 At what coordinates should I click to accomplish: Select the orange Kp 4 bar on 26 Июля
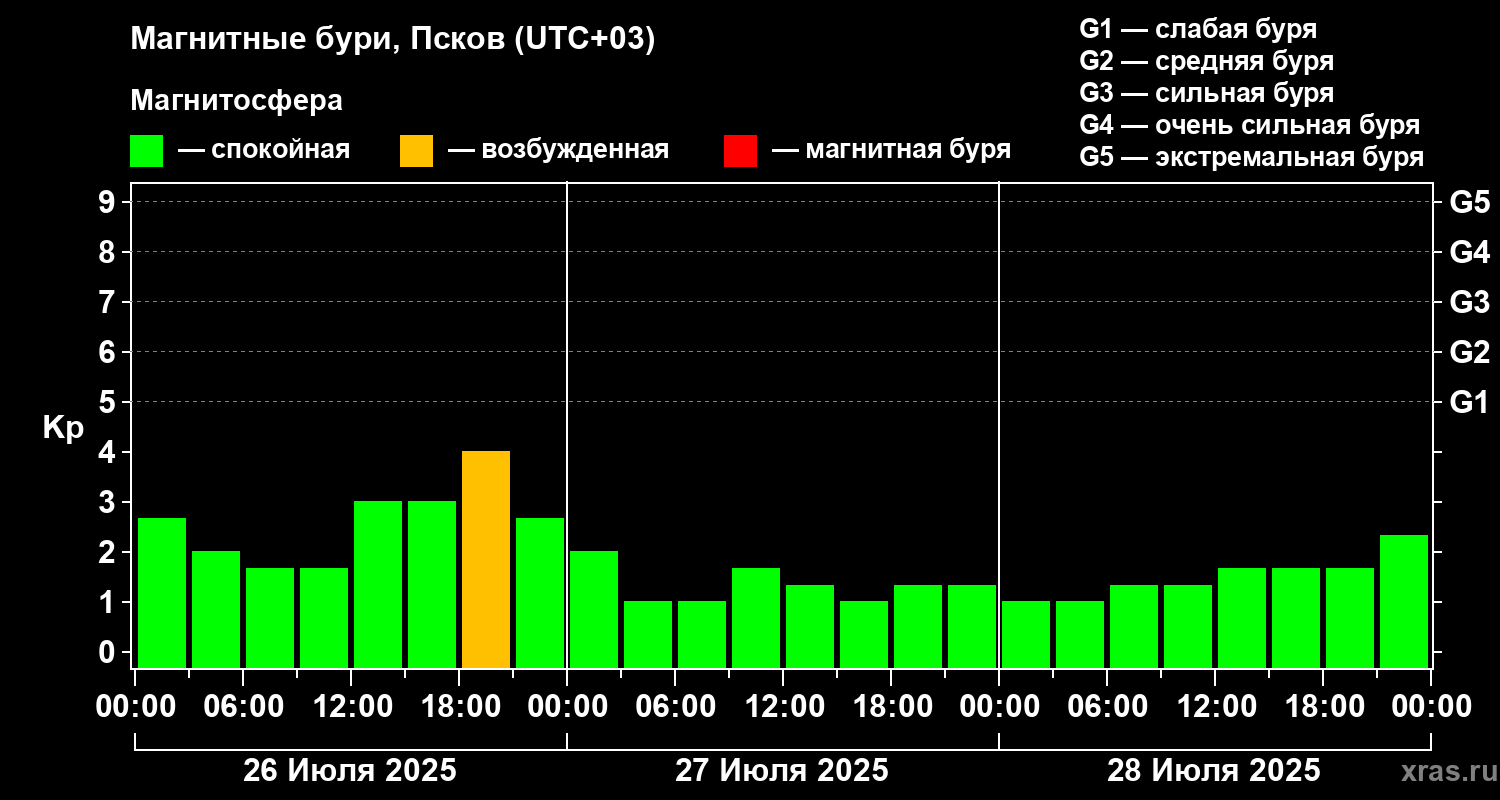486,559
